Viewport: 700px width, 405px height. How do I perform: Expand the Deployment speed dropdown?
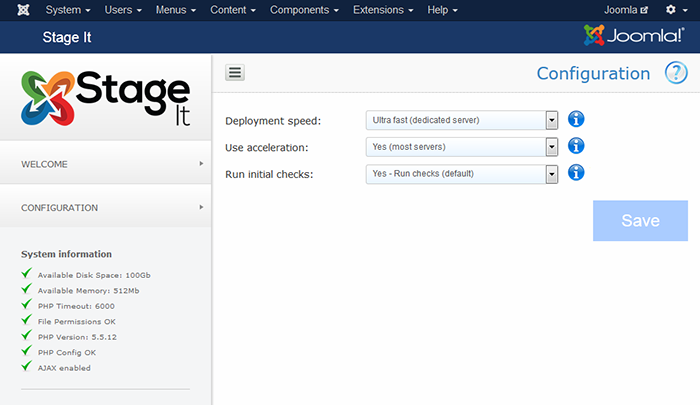tap(462, 120)
